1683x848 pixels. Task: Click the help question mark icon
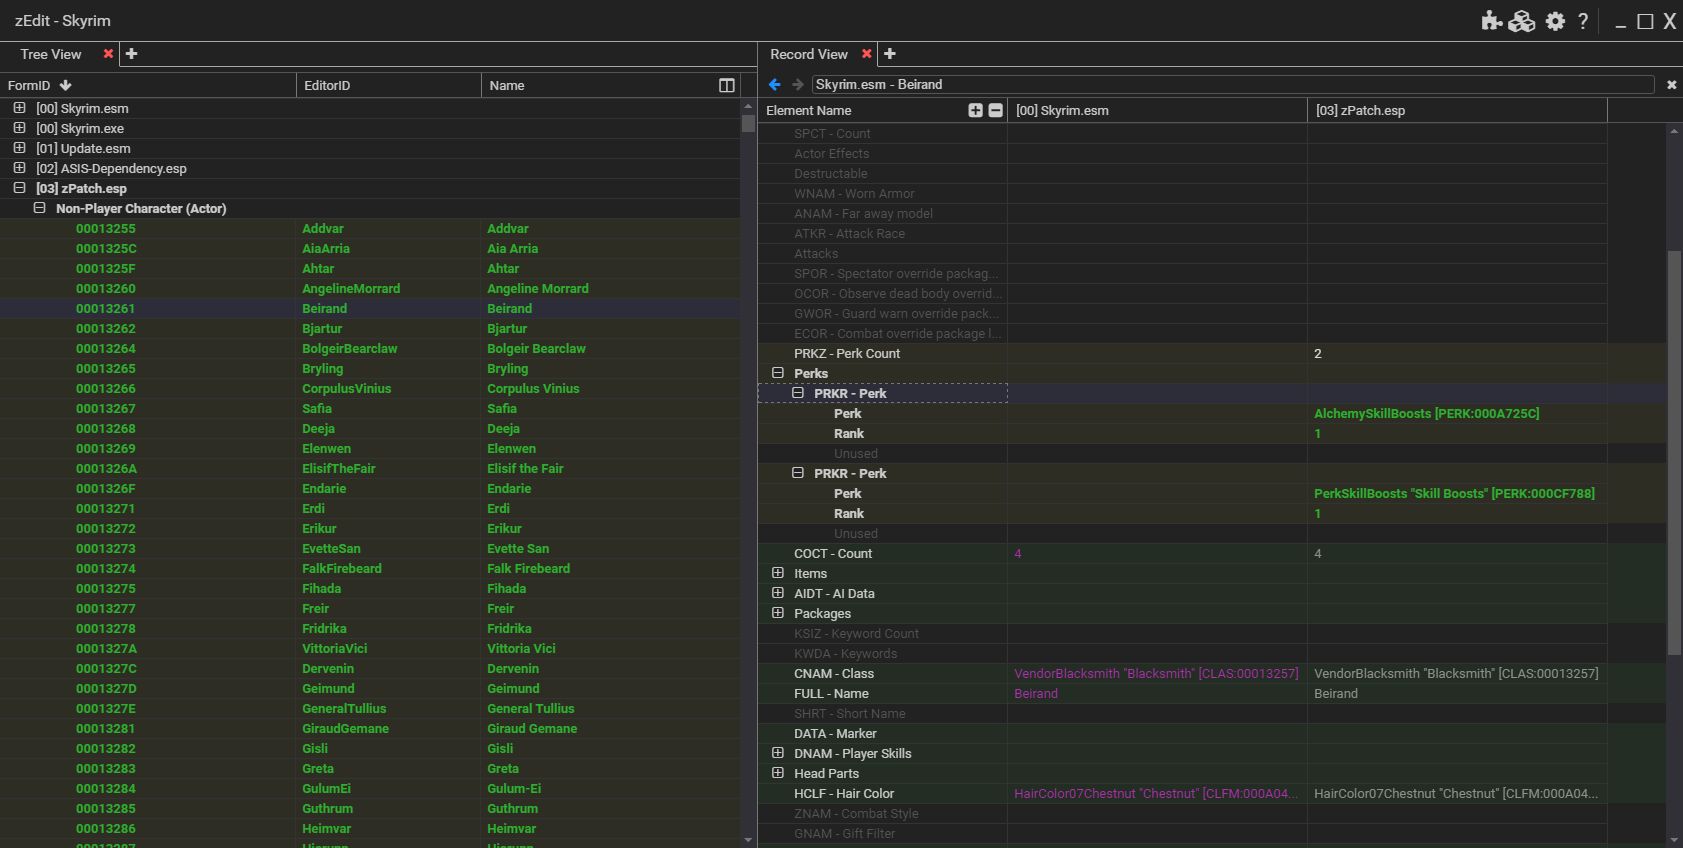[x=1583, y=21]
